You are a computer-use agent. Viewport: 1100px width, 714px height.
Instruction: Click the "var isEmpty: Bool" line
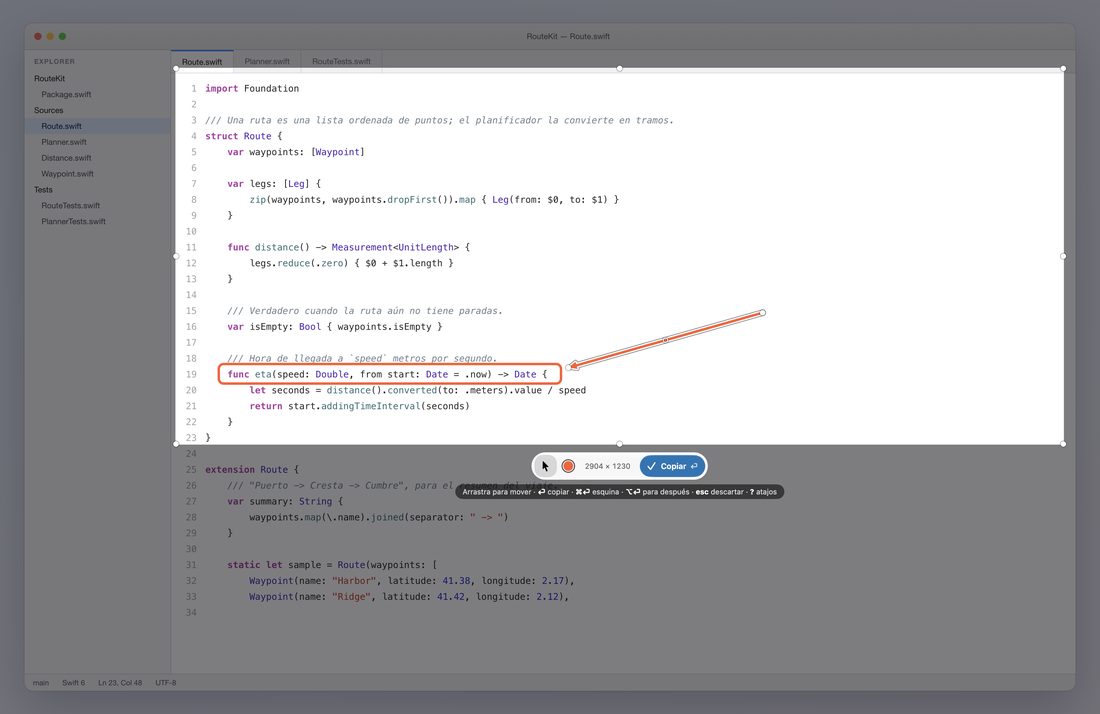click(x=335, y=327)
